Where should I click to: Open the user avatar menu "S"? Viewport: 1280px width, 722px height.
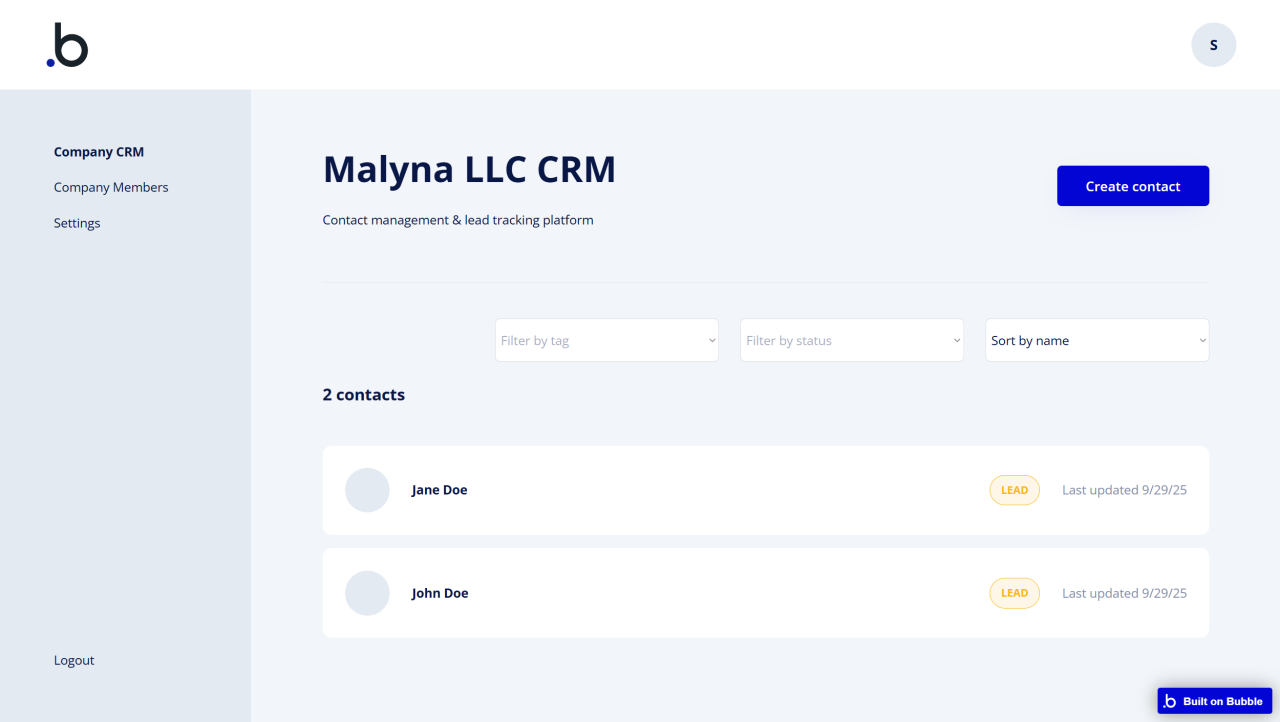[x=1213, y=45]
